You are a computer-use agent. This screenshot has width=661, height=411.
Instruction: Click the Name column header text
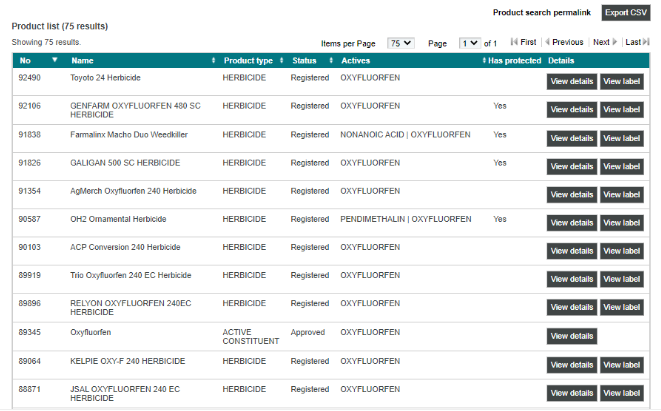point(82,61)
